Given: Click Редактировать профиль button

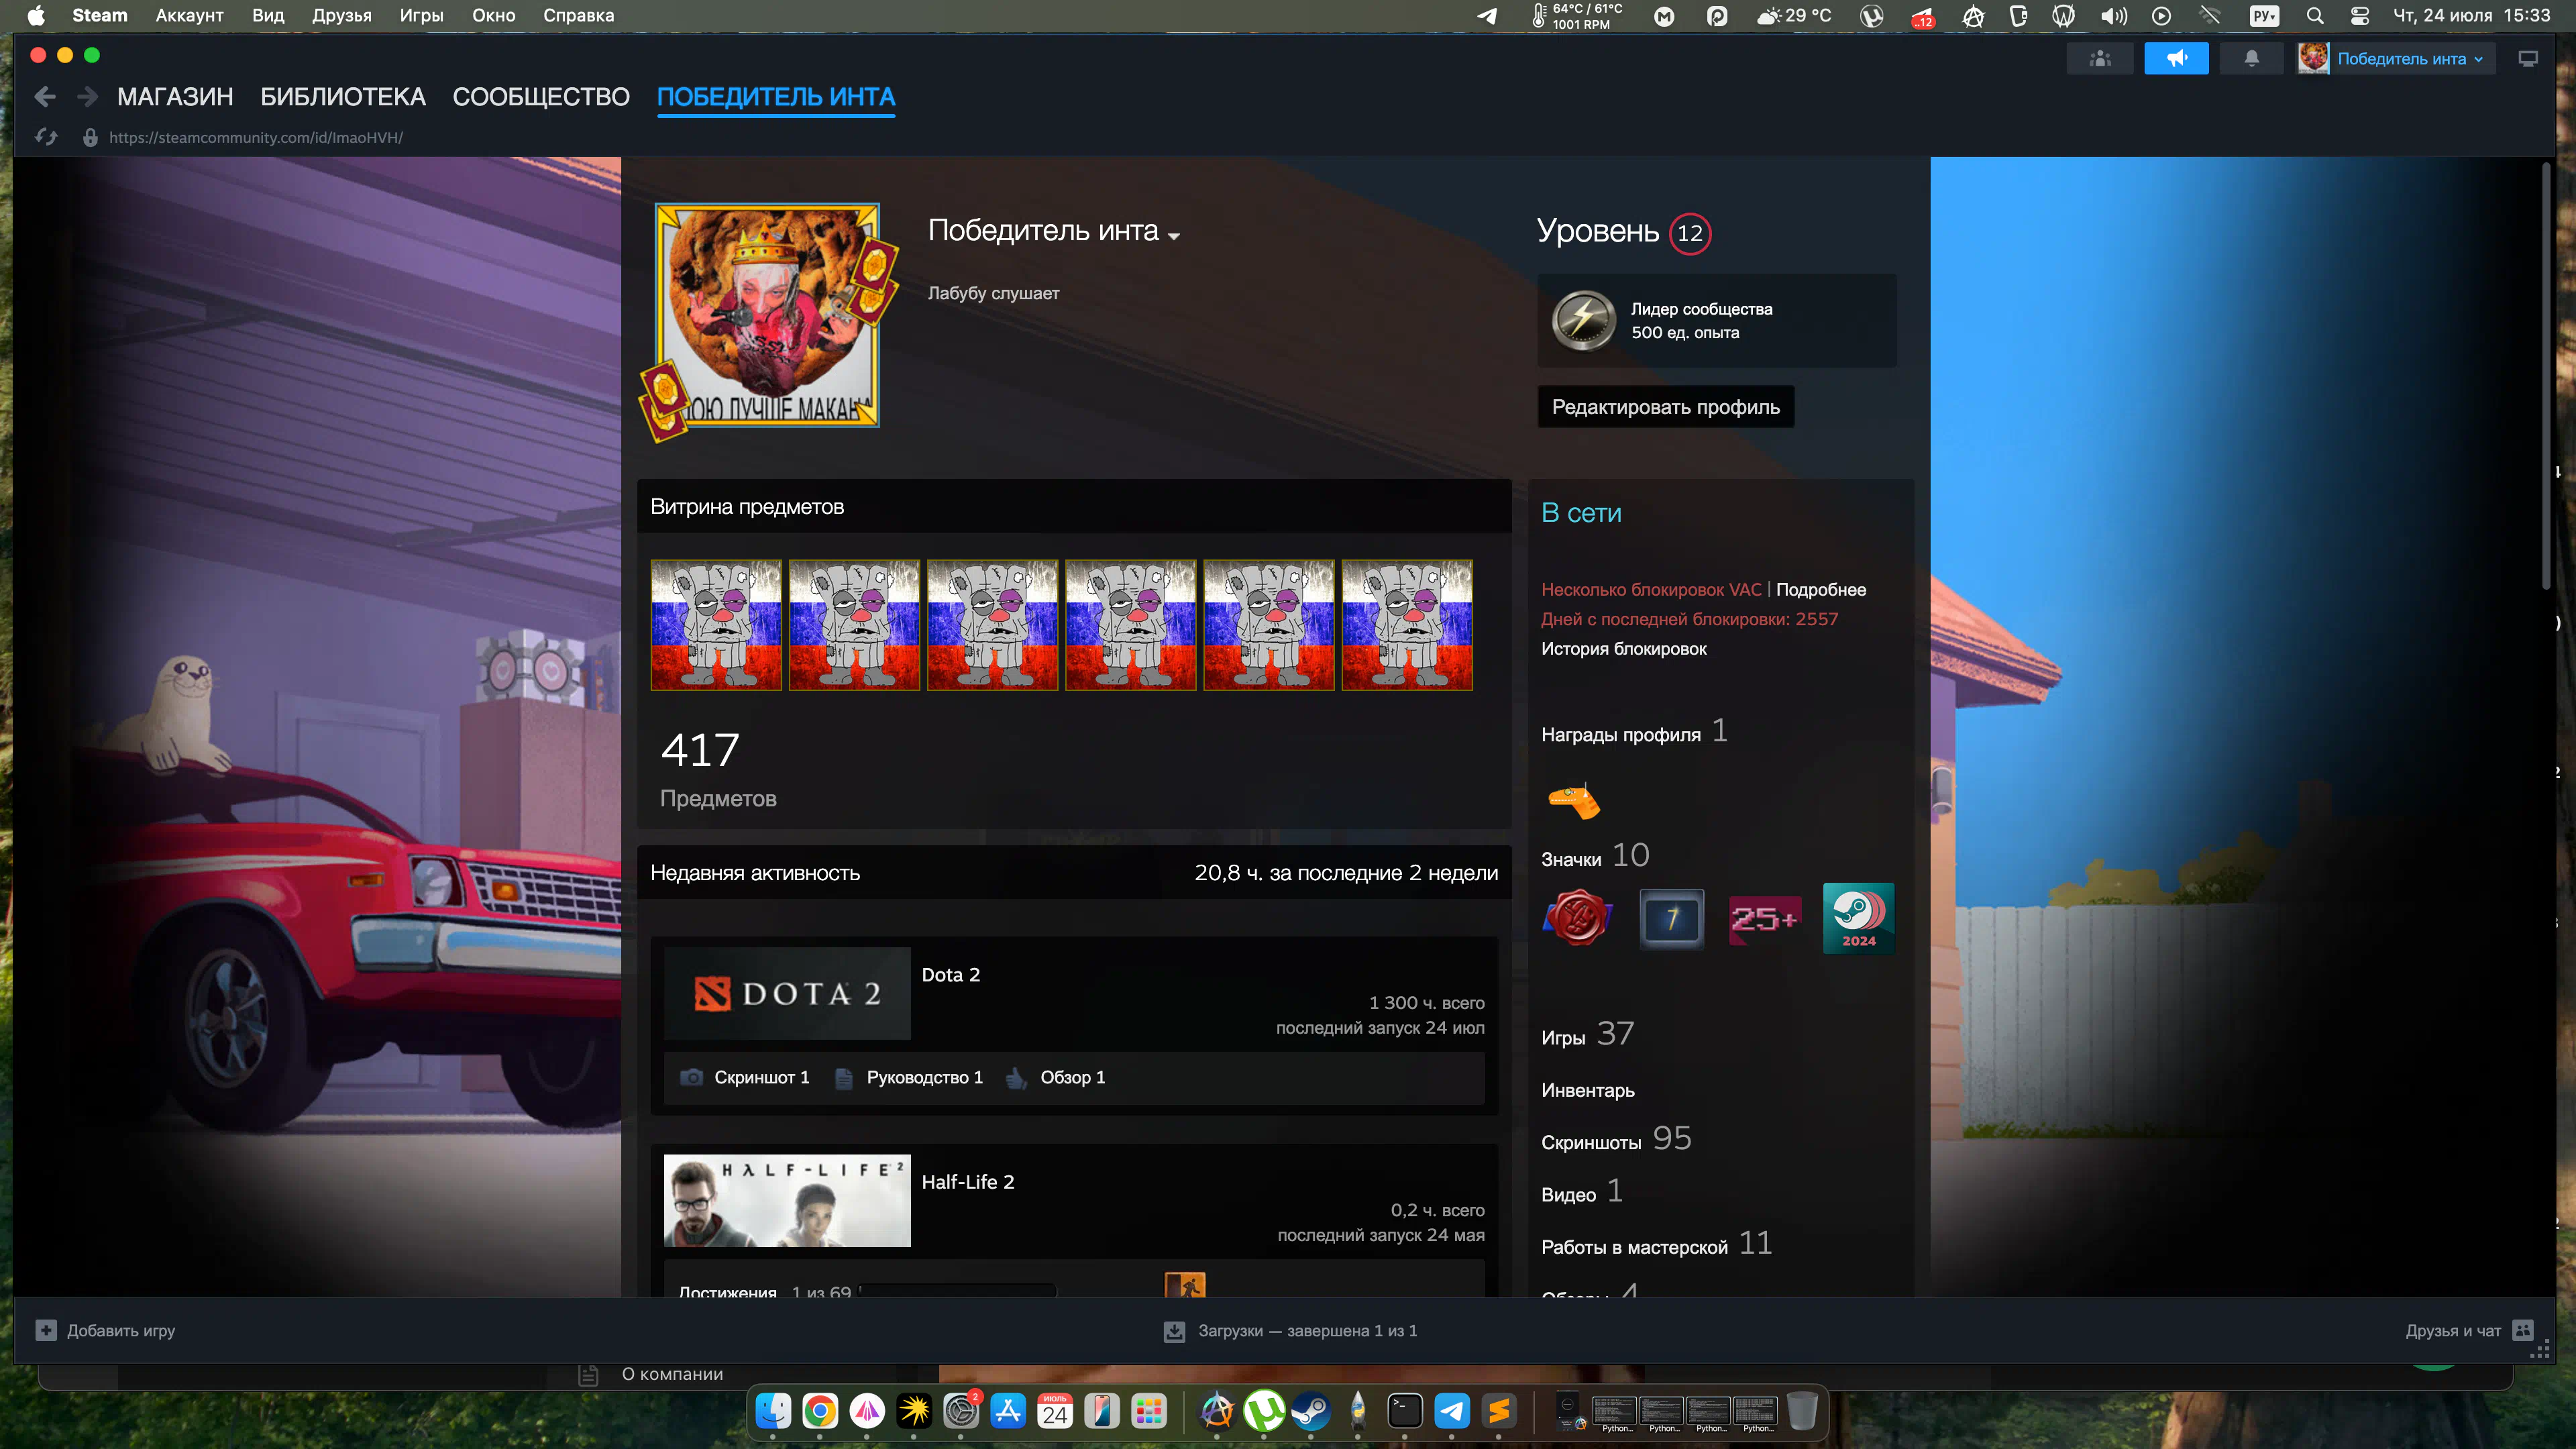Looking at the screenshot, I should [1665, 407].
